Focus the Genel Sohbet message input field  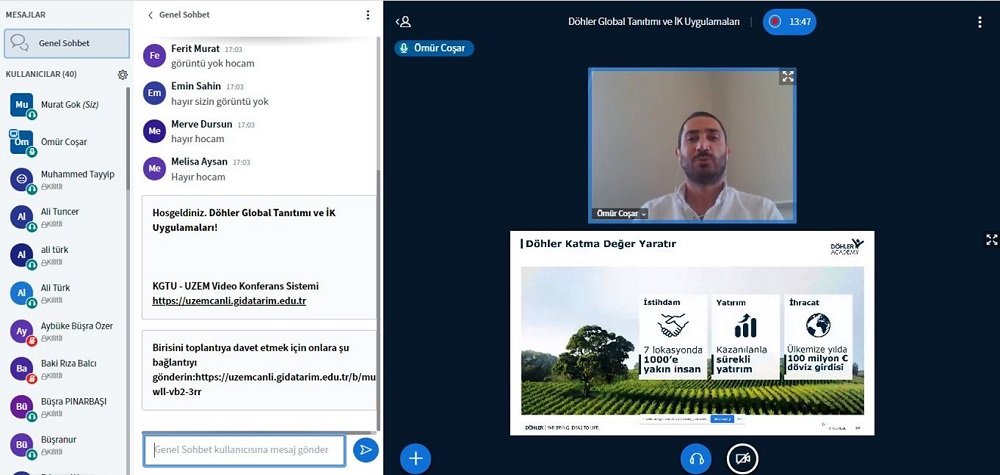tap(244, 450)
